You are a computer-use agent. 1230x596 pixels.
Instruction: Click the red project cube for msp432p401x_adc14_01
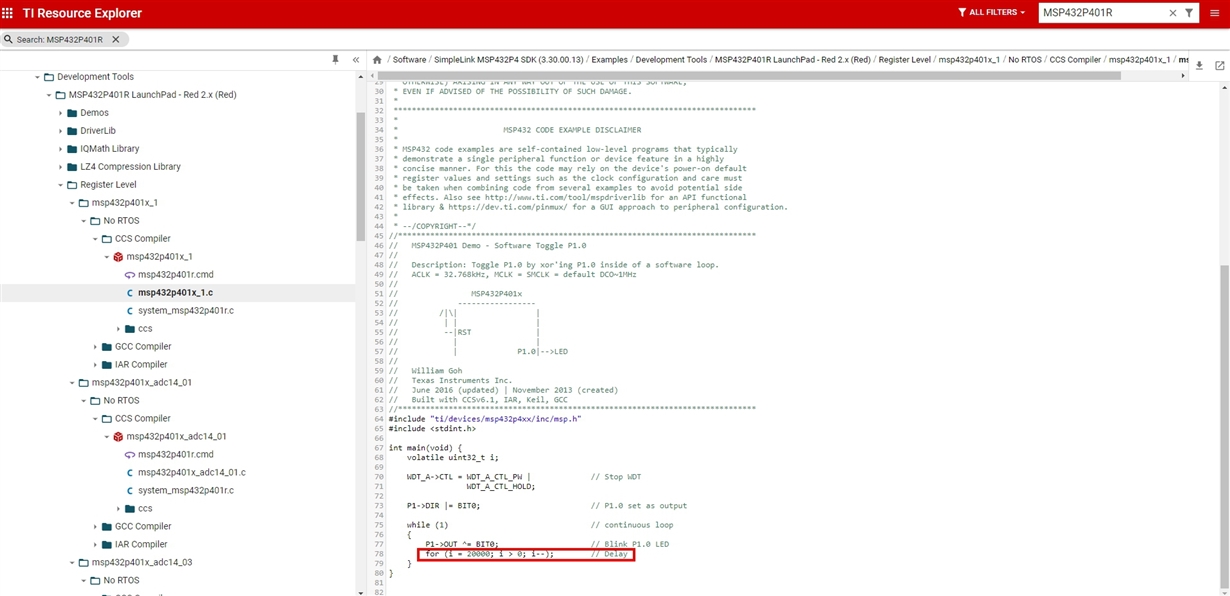coord(118,437)
